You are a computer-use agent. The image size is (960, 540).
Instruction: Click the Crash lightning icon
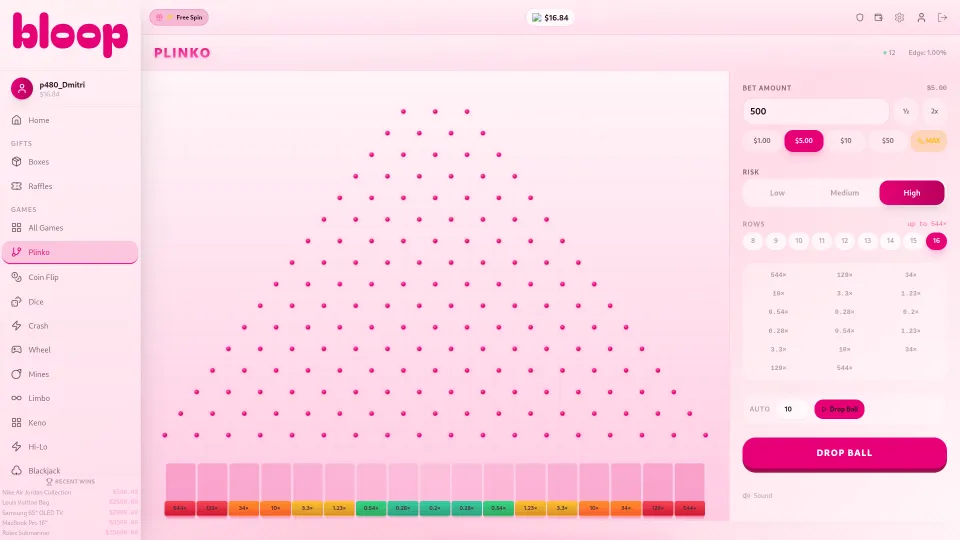click(x=17, y=326)
